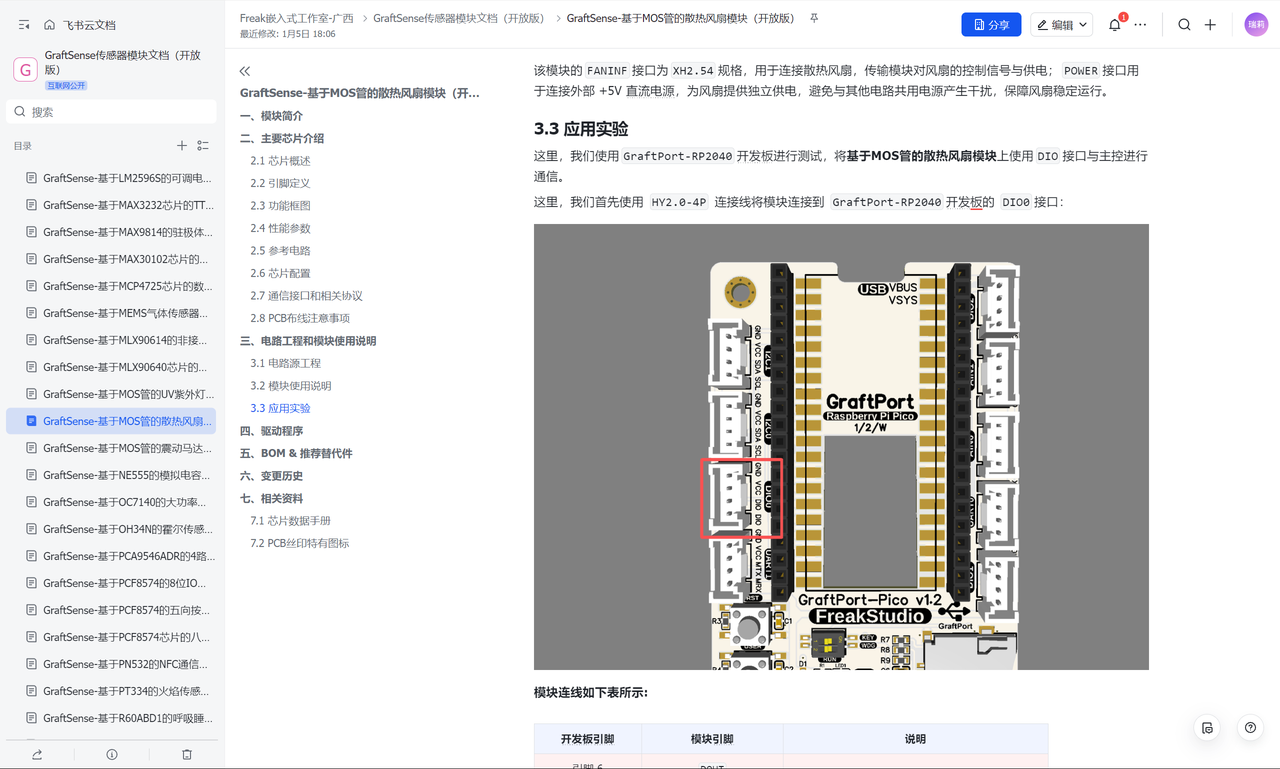Open the help question mark icon
Viewport: 1280px width, 769px height.
[x=1250, y=728]
